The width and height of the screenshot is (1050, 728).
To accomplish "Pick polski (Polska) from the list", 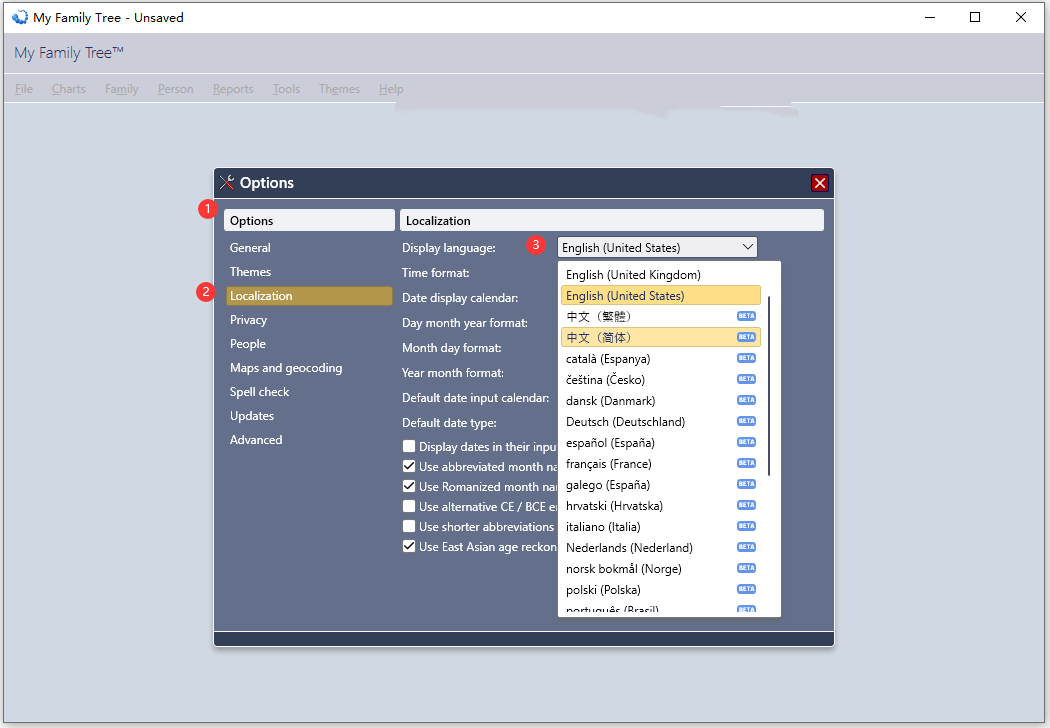I will (x=660, y=589).
